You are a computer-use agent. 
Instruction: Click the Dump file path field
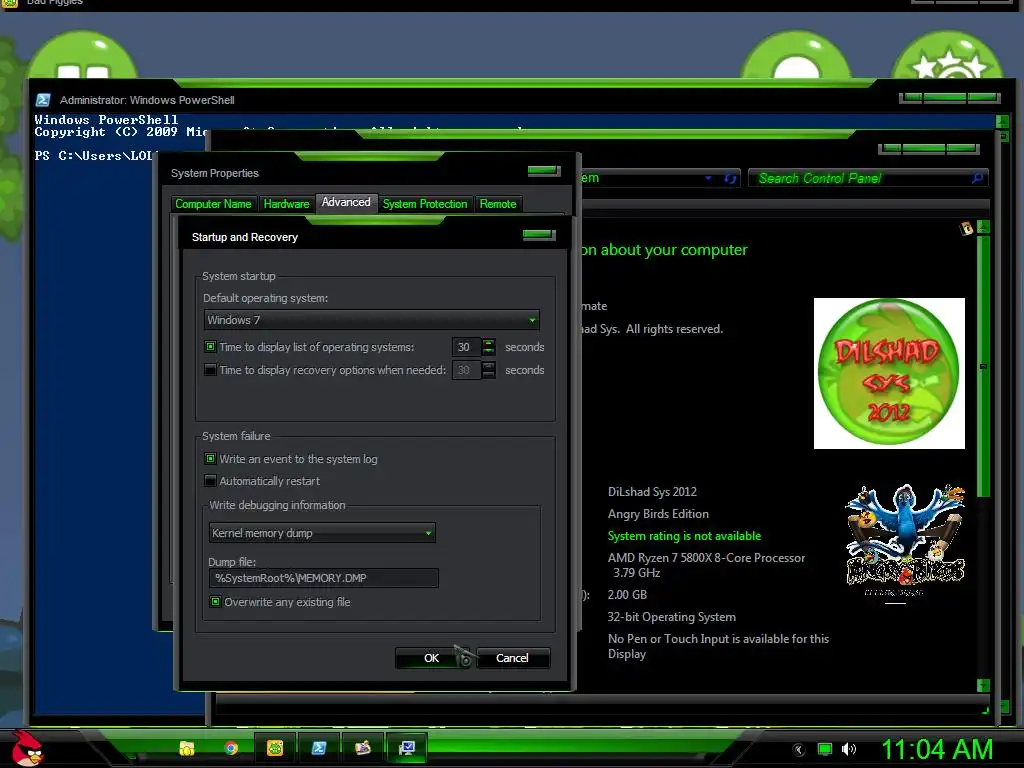click(324, 578)
